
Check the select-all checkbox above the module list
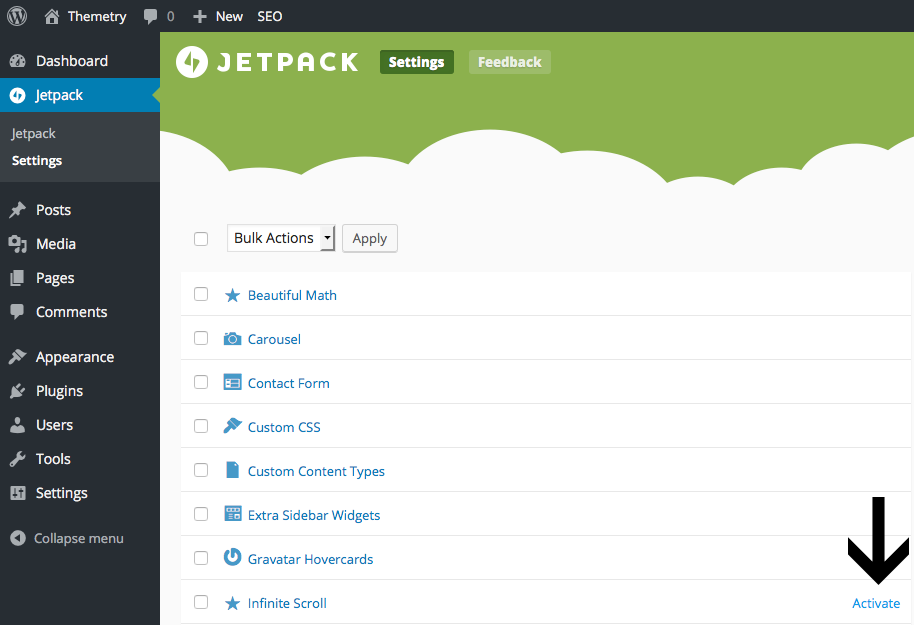[201, 238]
